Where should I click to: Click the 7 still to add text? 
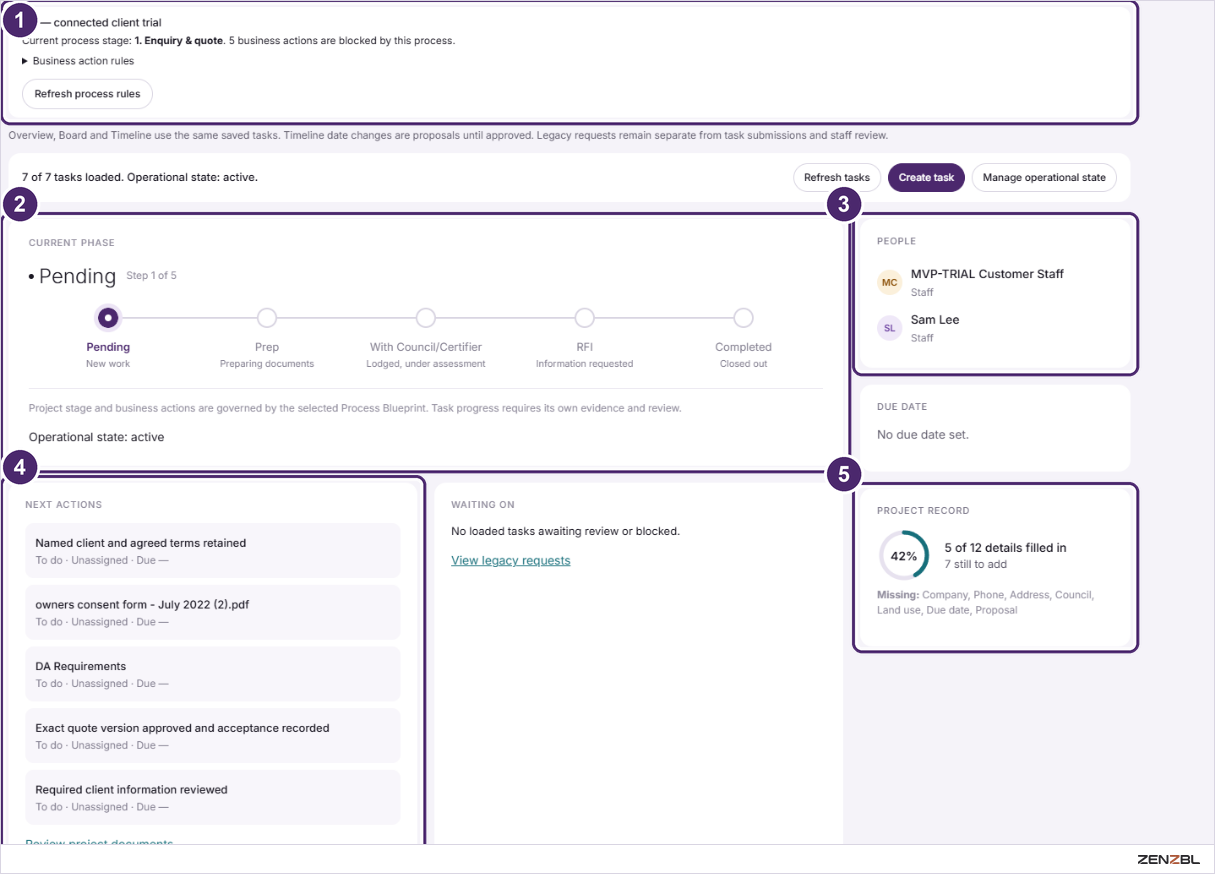975,564
